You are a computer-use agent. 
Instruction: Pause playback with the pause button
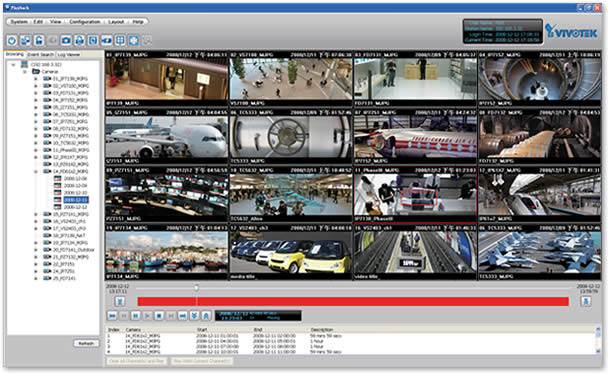click(136, 316)
